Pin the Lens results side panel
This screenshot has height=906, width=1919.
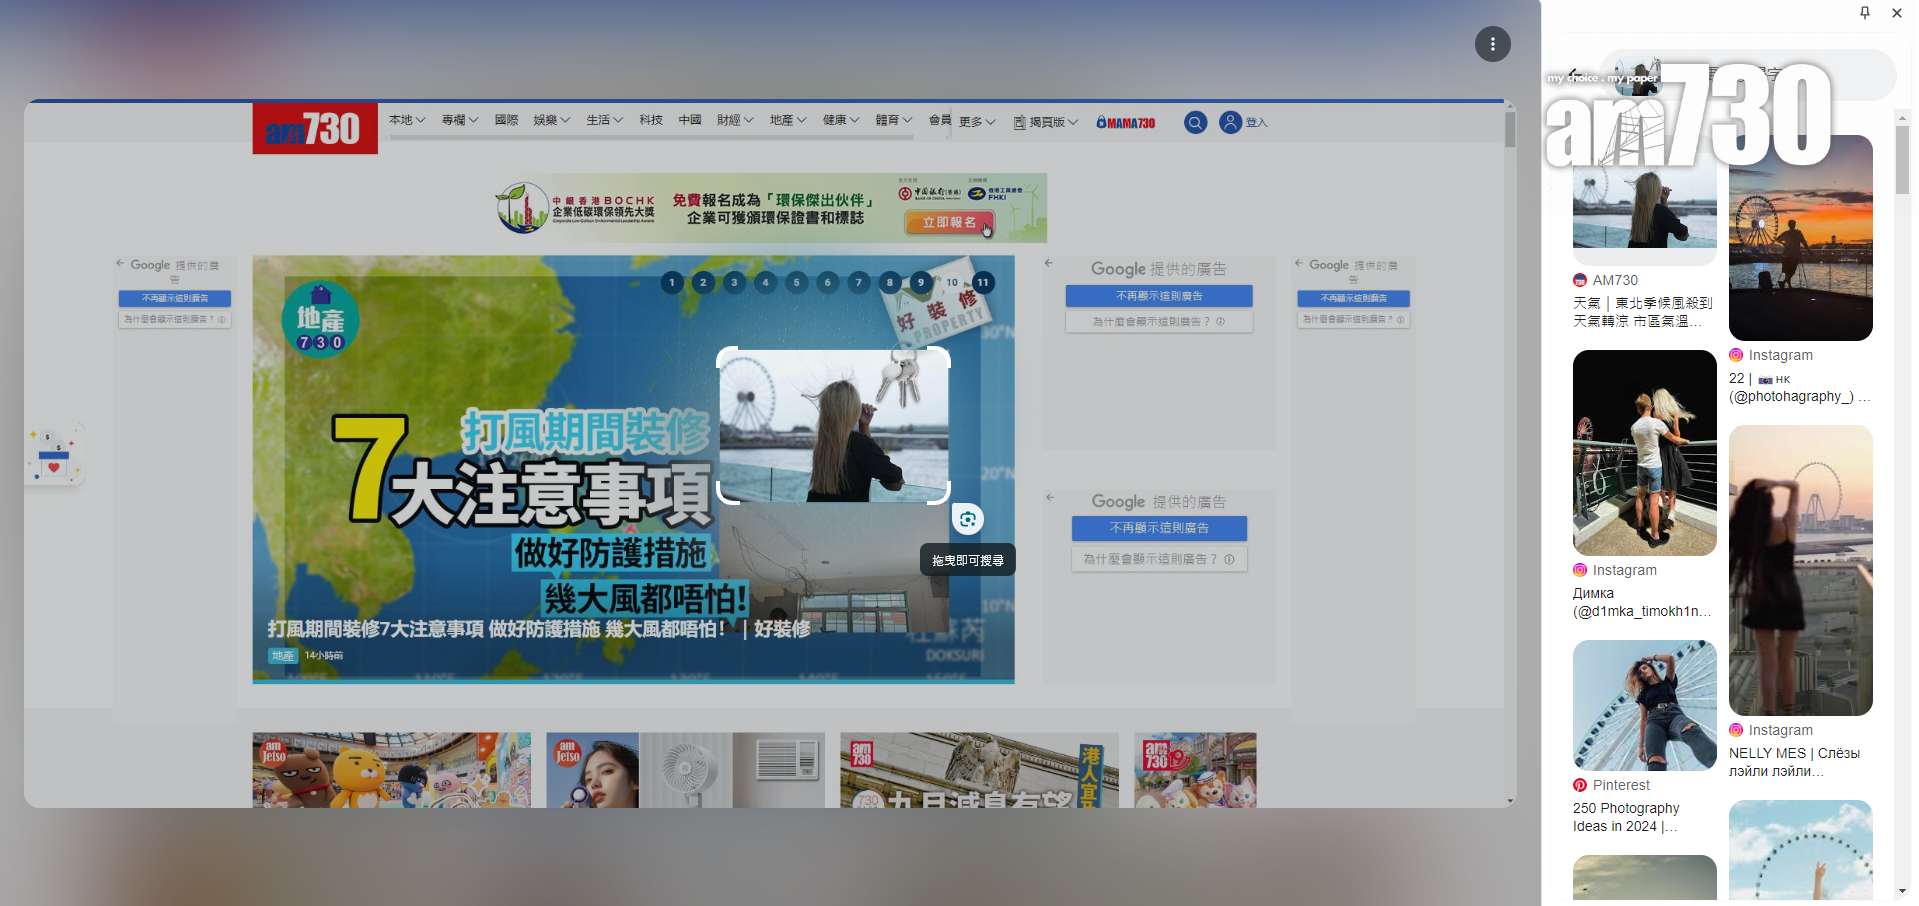click(1864, 13)
